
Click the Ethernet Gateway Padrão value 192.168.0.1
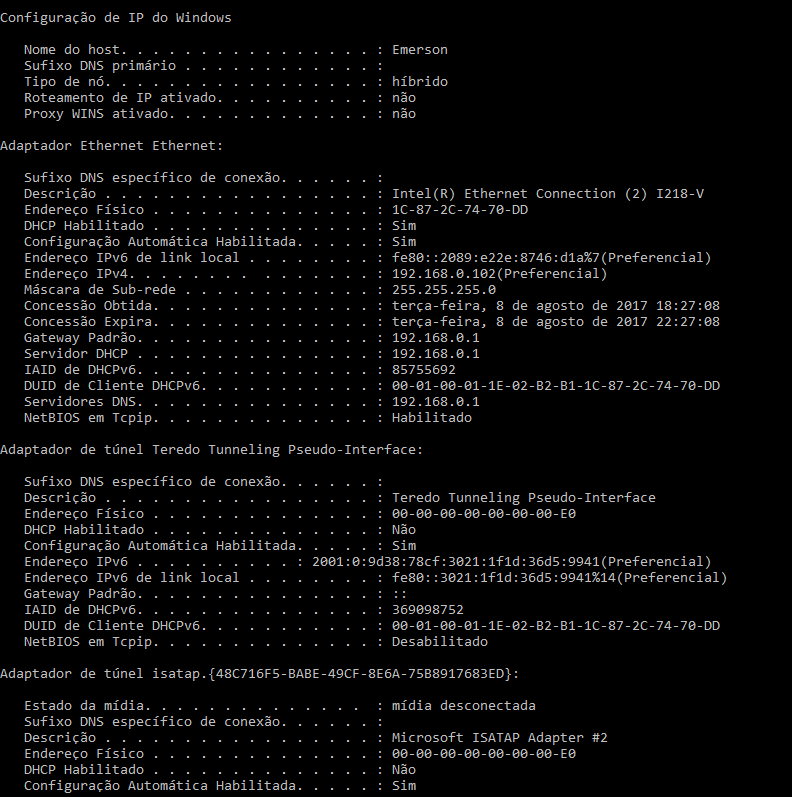click(435, 338)
